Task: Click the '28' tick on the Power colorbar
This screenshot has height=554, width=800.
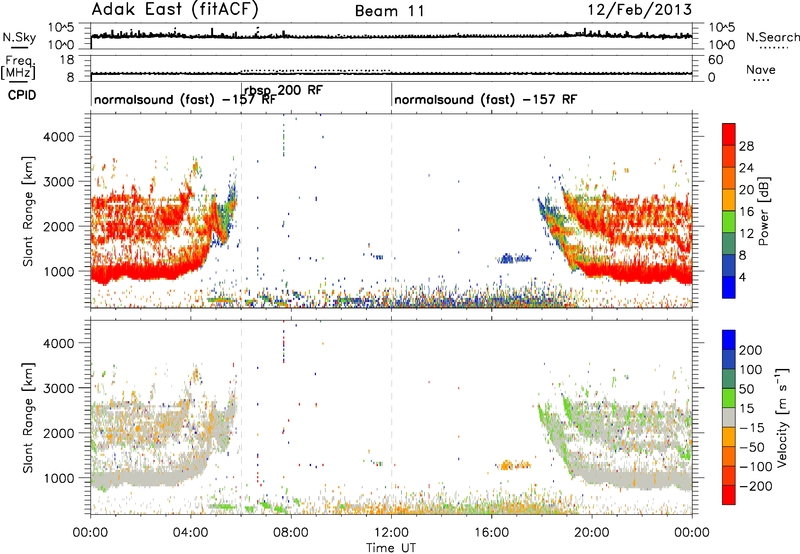Action: (x=746, y=146)
